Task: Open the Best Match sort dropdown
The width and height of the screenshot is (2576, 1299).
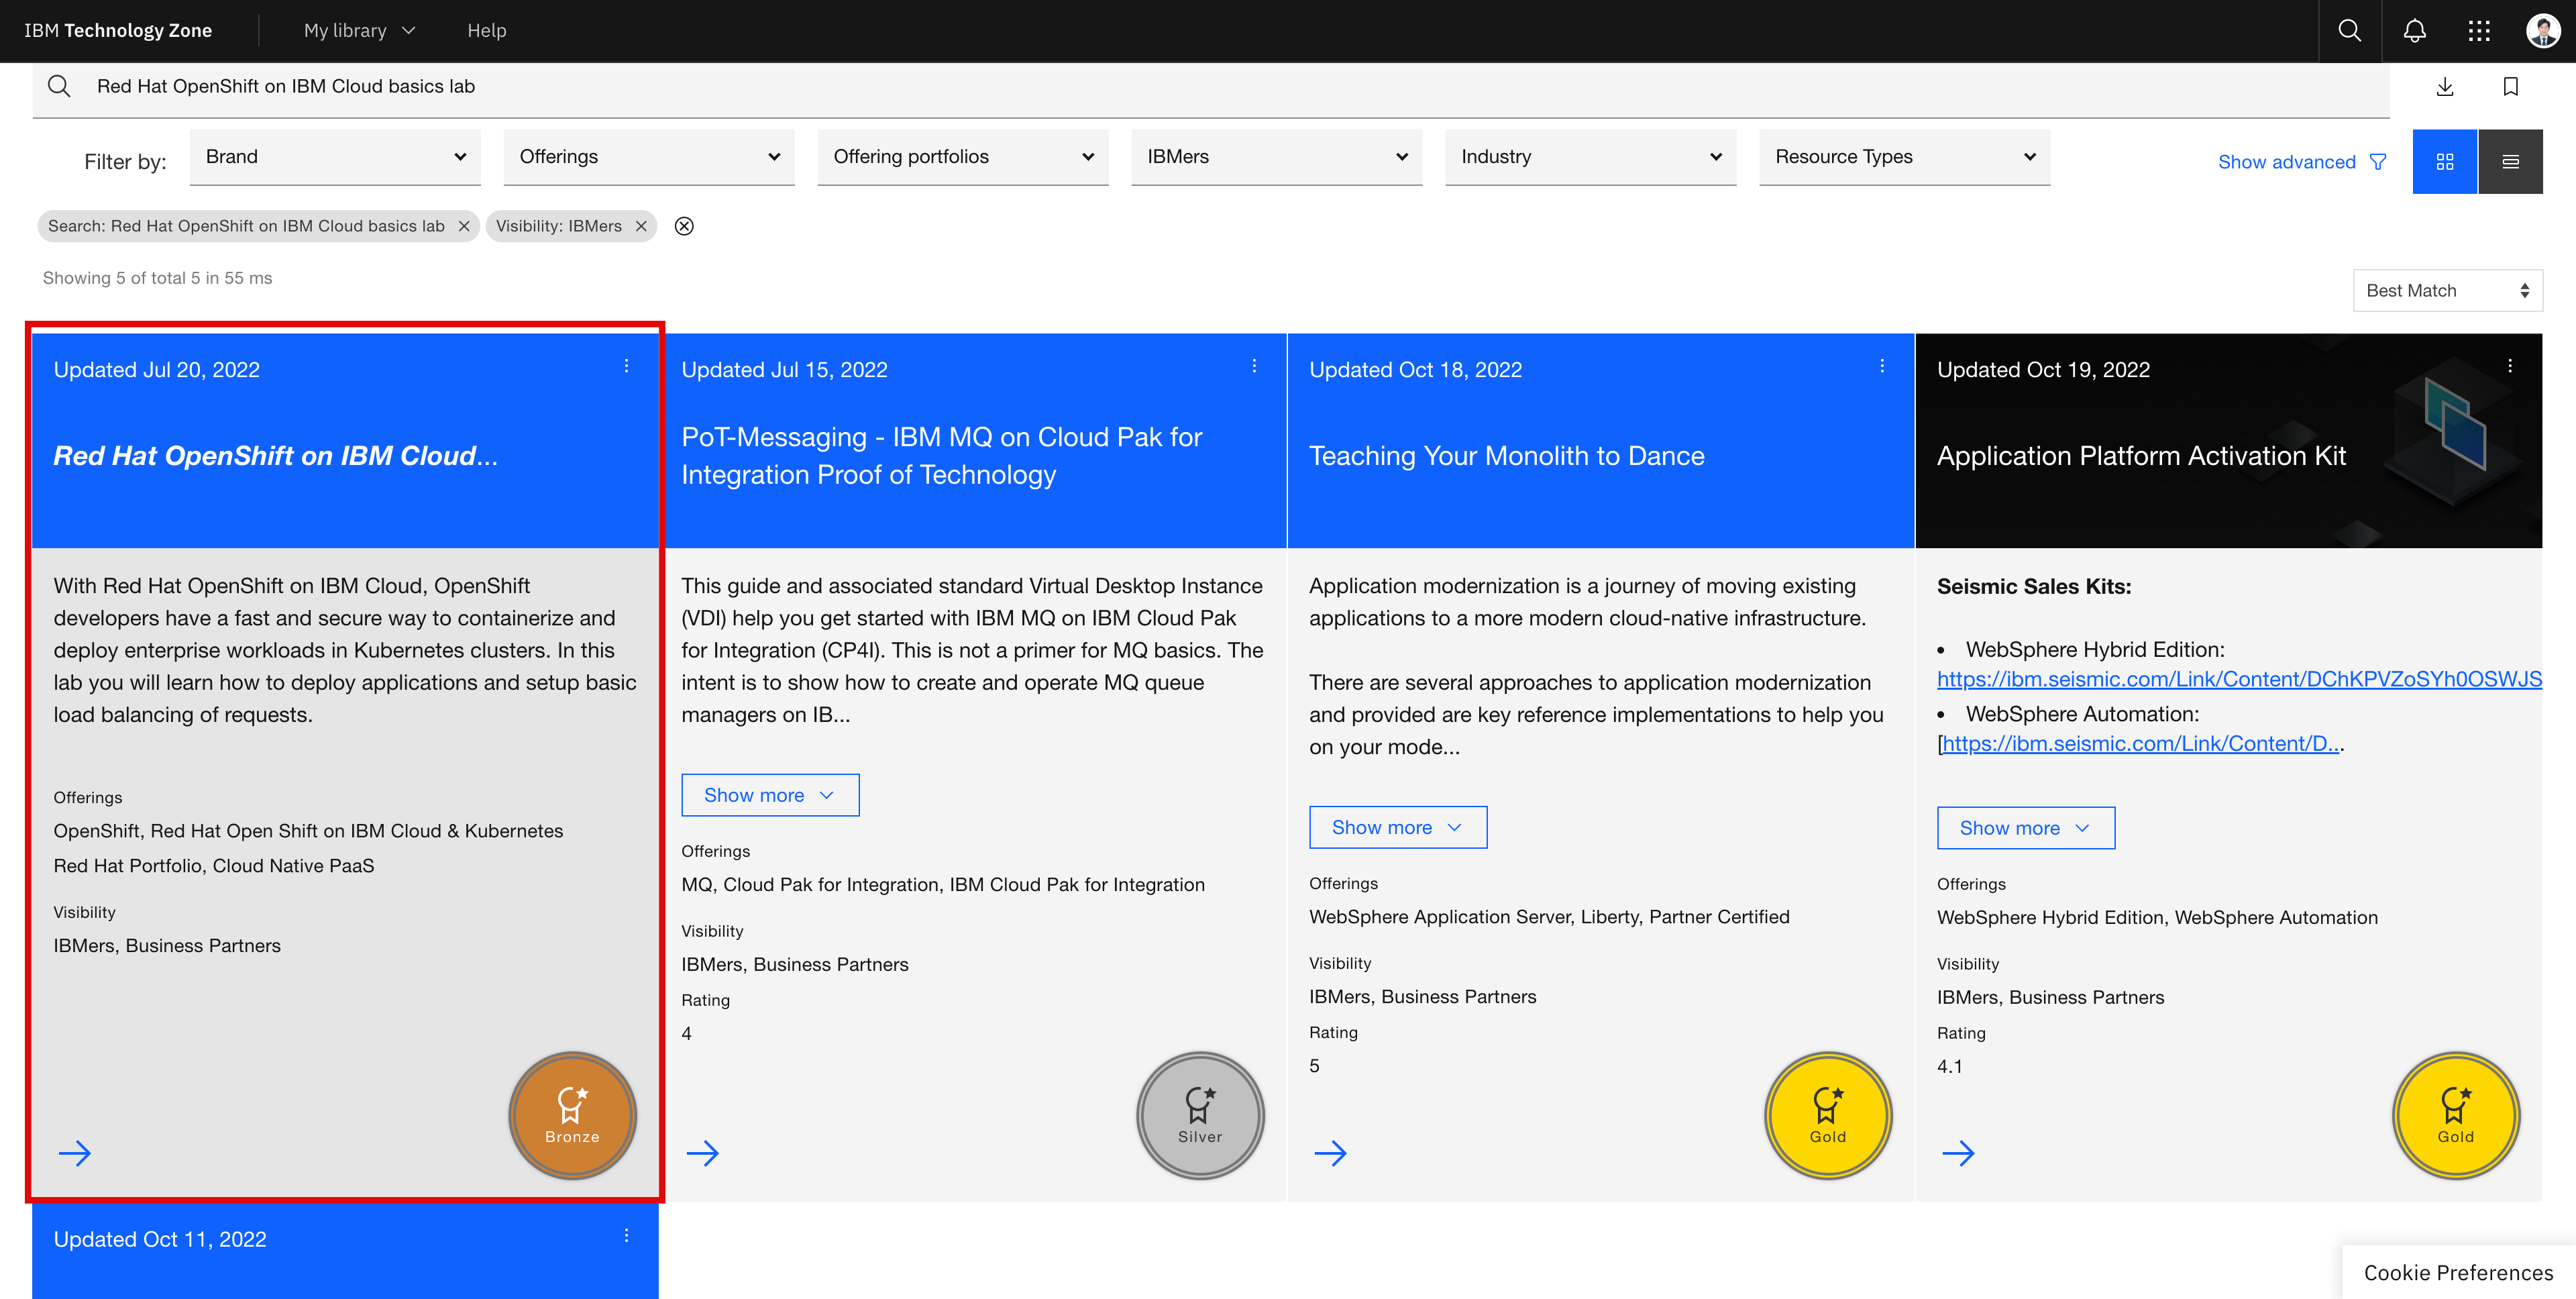Action: pyautogui.click(x=2448, y=290)
